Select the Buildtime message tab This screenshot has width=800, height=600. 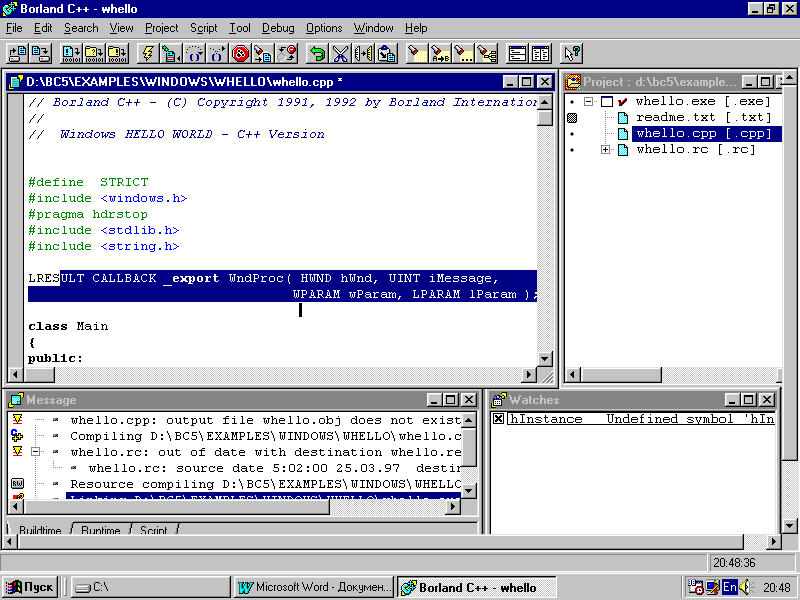point(40,530)
